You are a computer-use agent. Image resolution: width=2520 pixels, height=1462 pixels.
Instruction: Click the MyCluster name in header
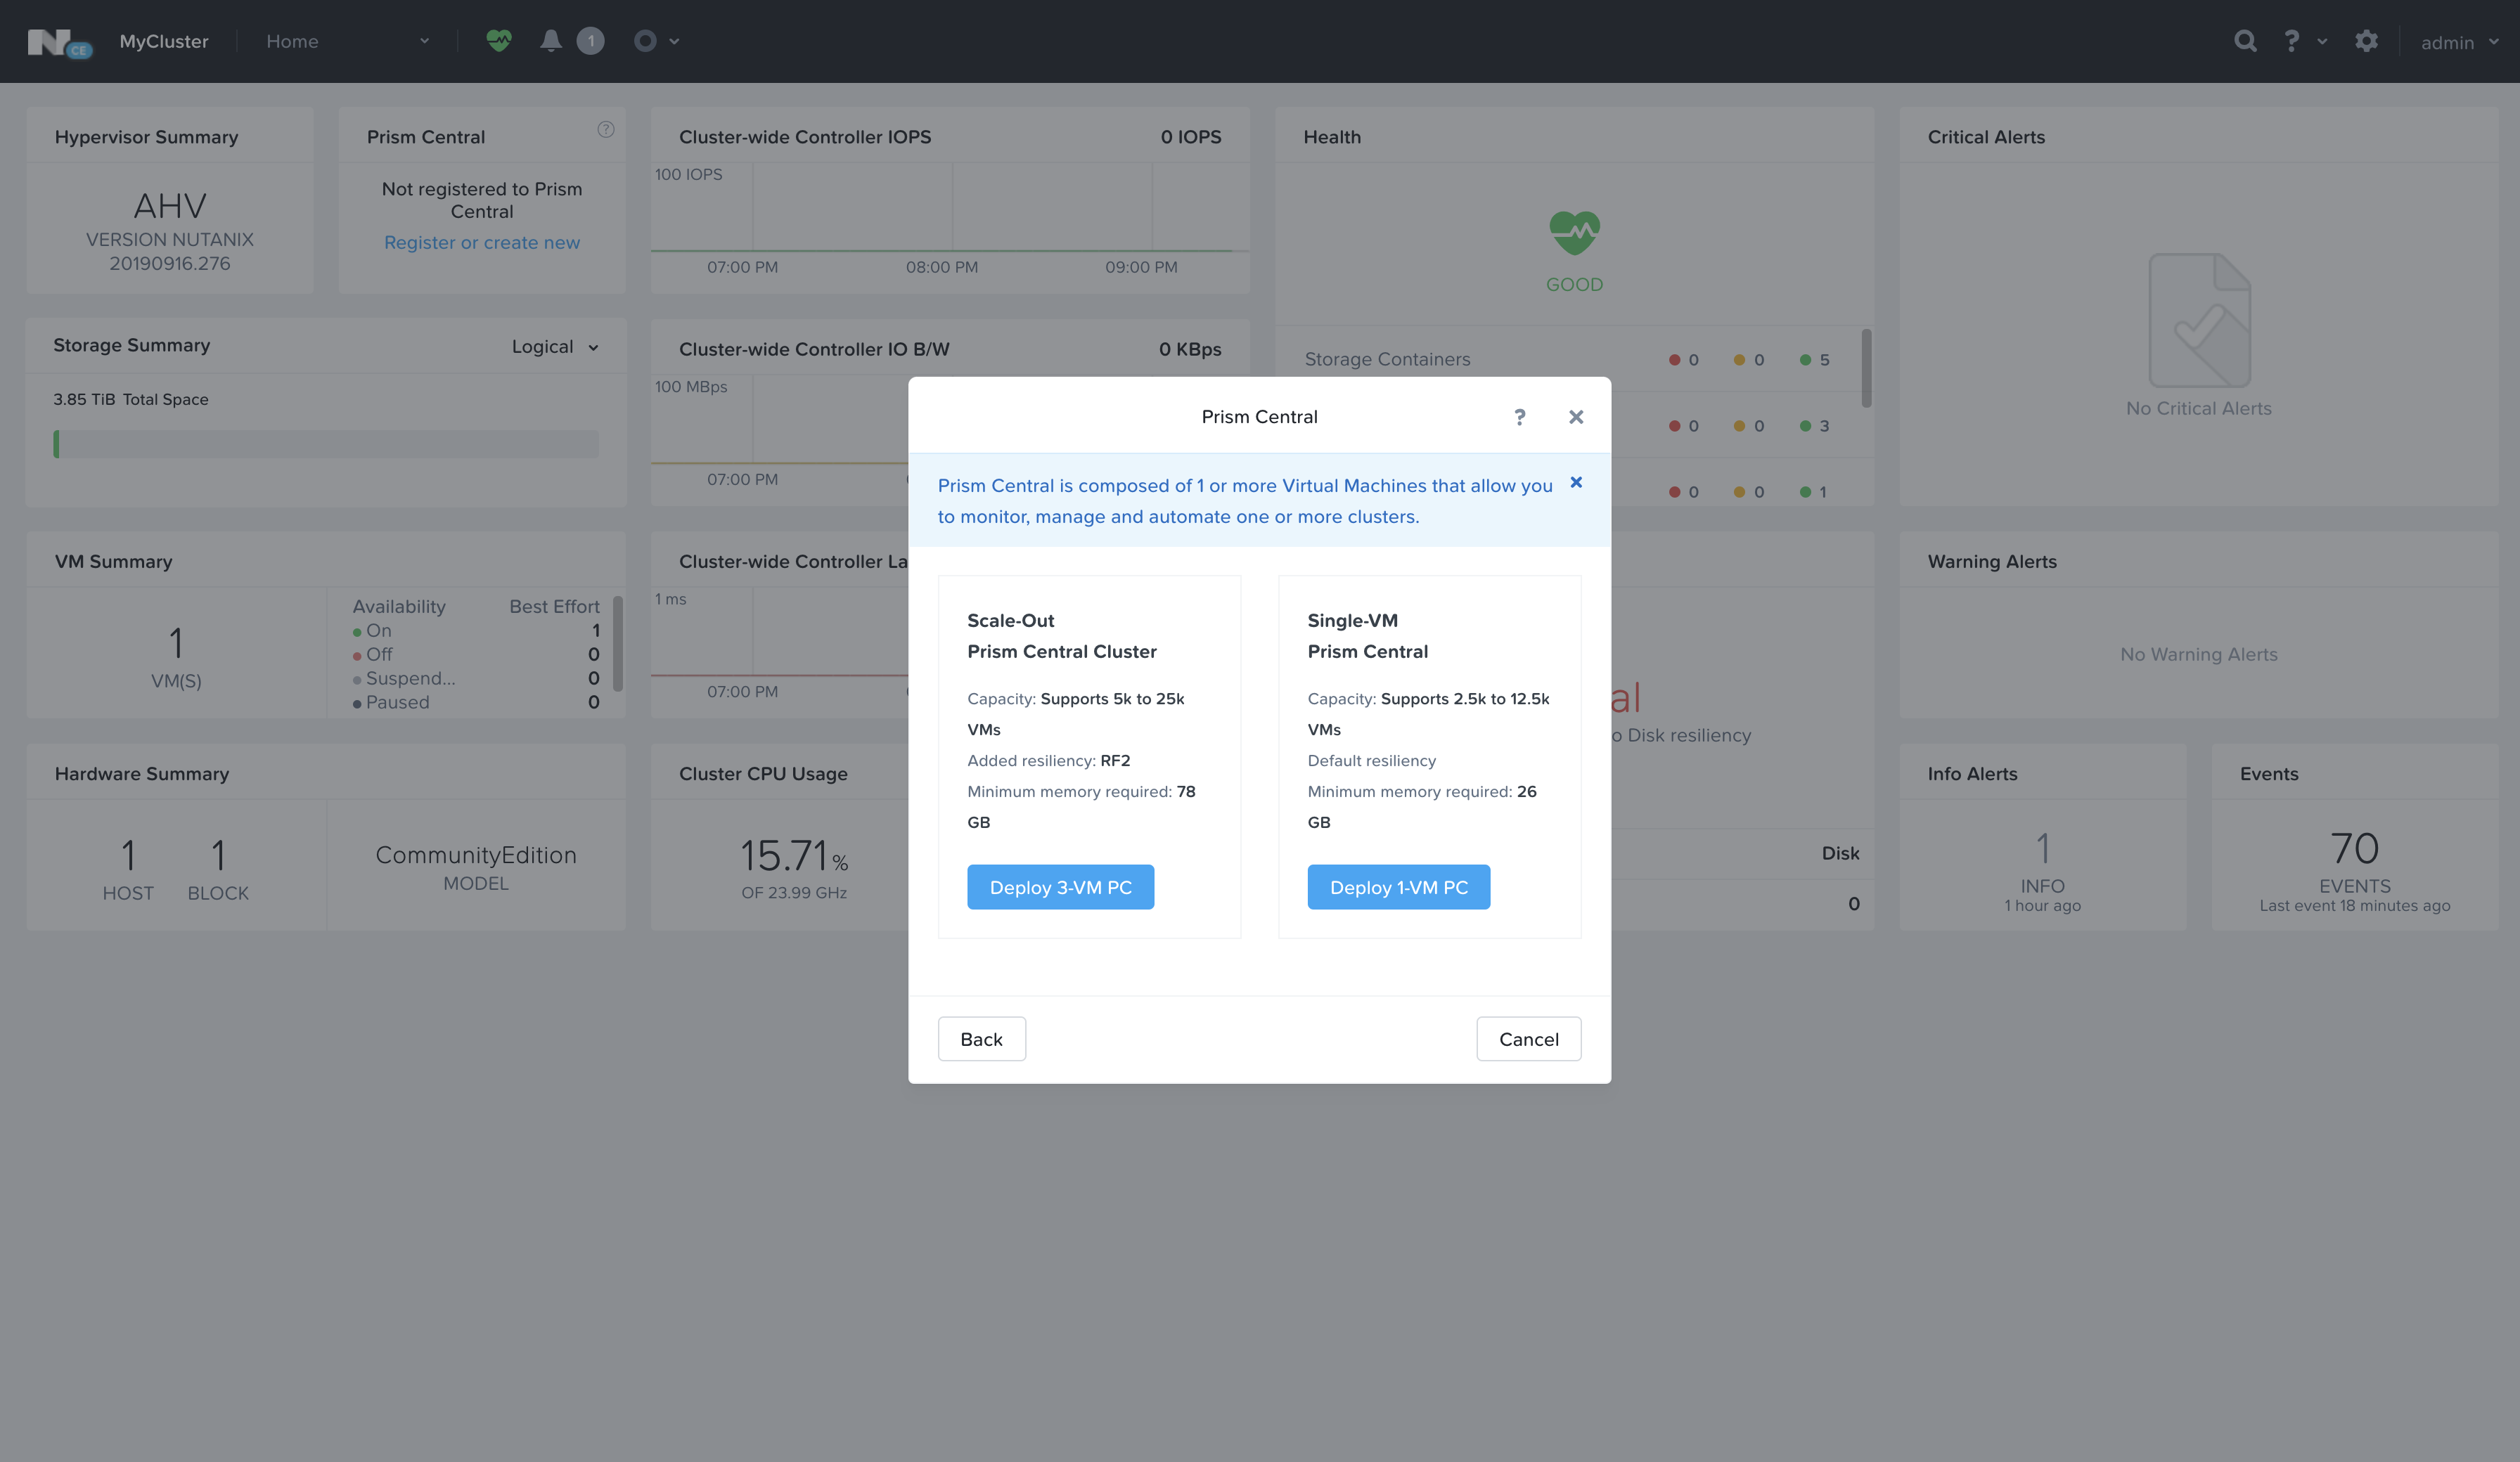(x=164, y=41)
